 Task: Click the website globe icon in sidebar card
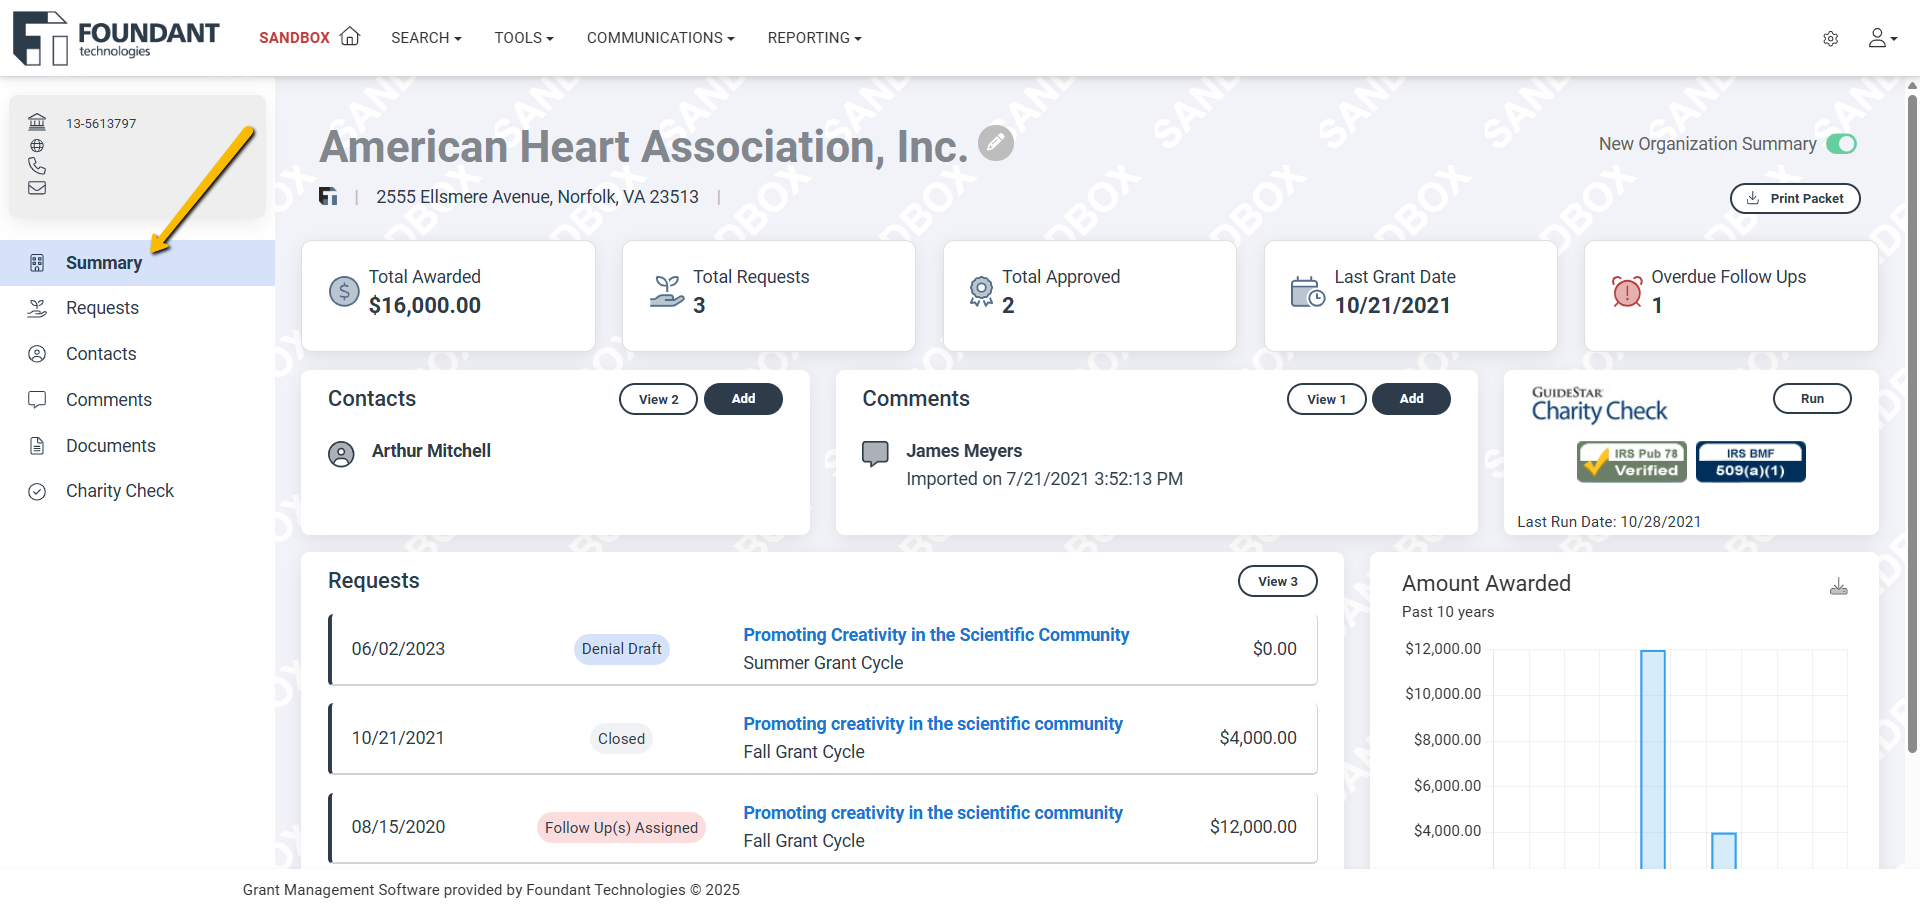(37, 145)
